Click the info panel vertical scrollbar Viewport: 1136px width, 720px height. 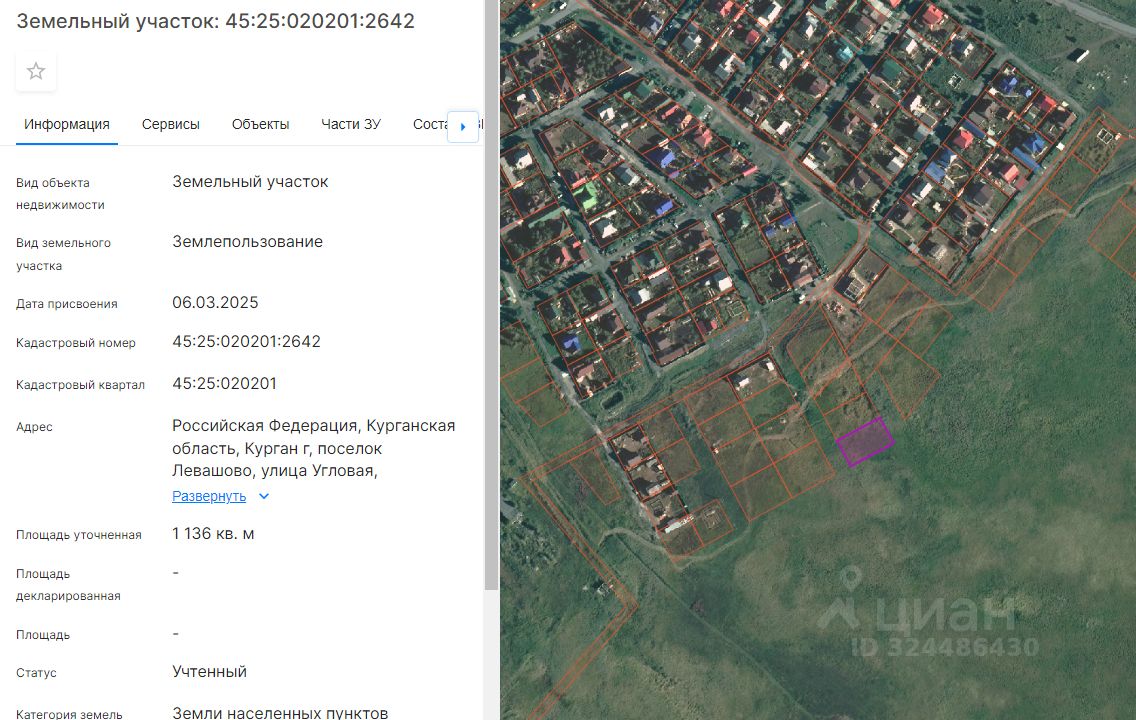(491, 295)
